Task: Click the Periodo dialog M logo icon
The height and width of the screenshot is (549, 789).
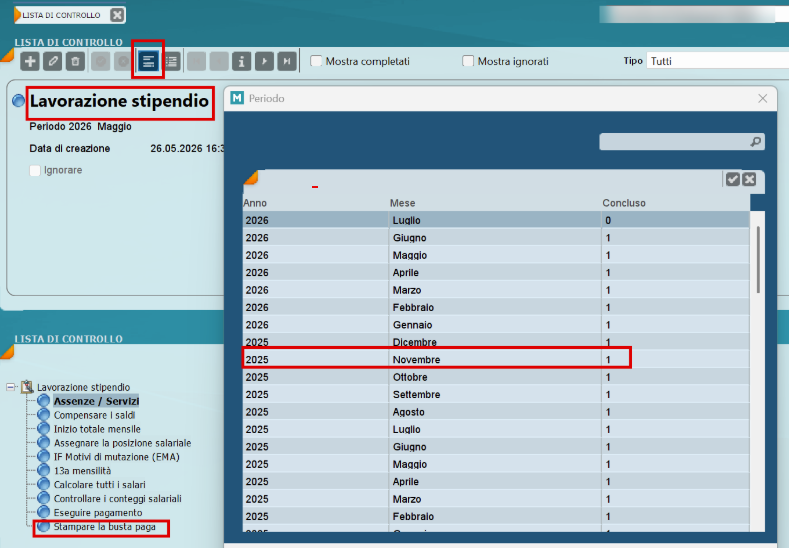Action: (x=237, y=98)
